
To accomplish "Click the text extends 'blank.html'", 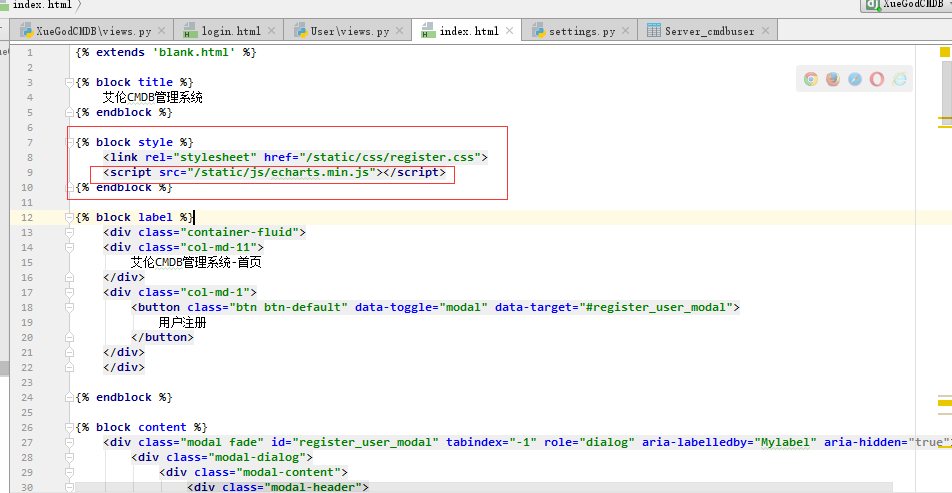I will (x=166, y=52).
